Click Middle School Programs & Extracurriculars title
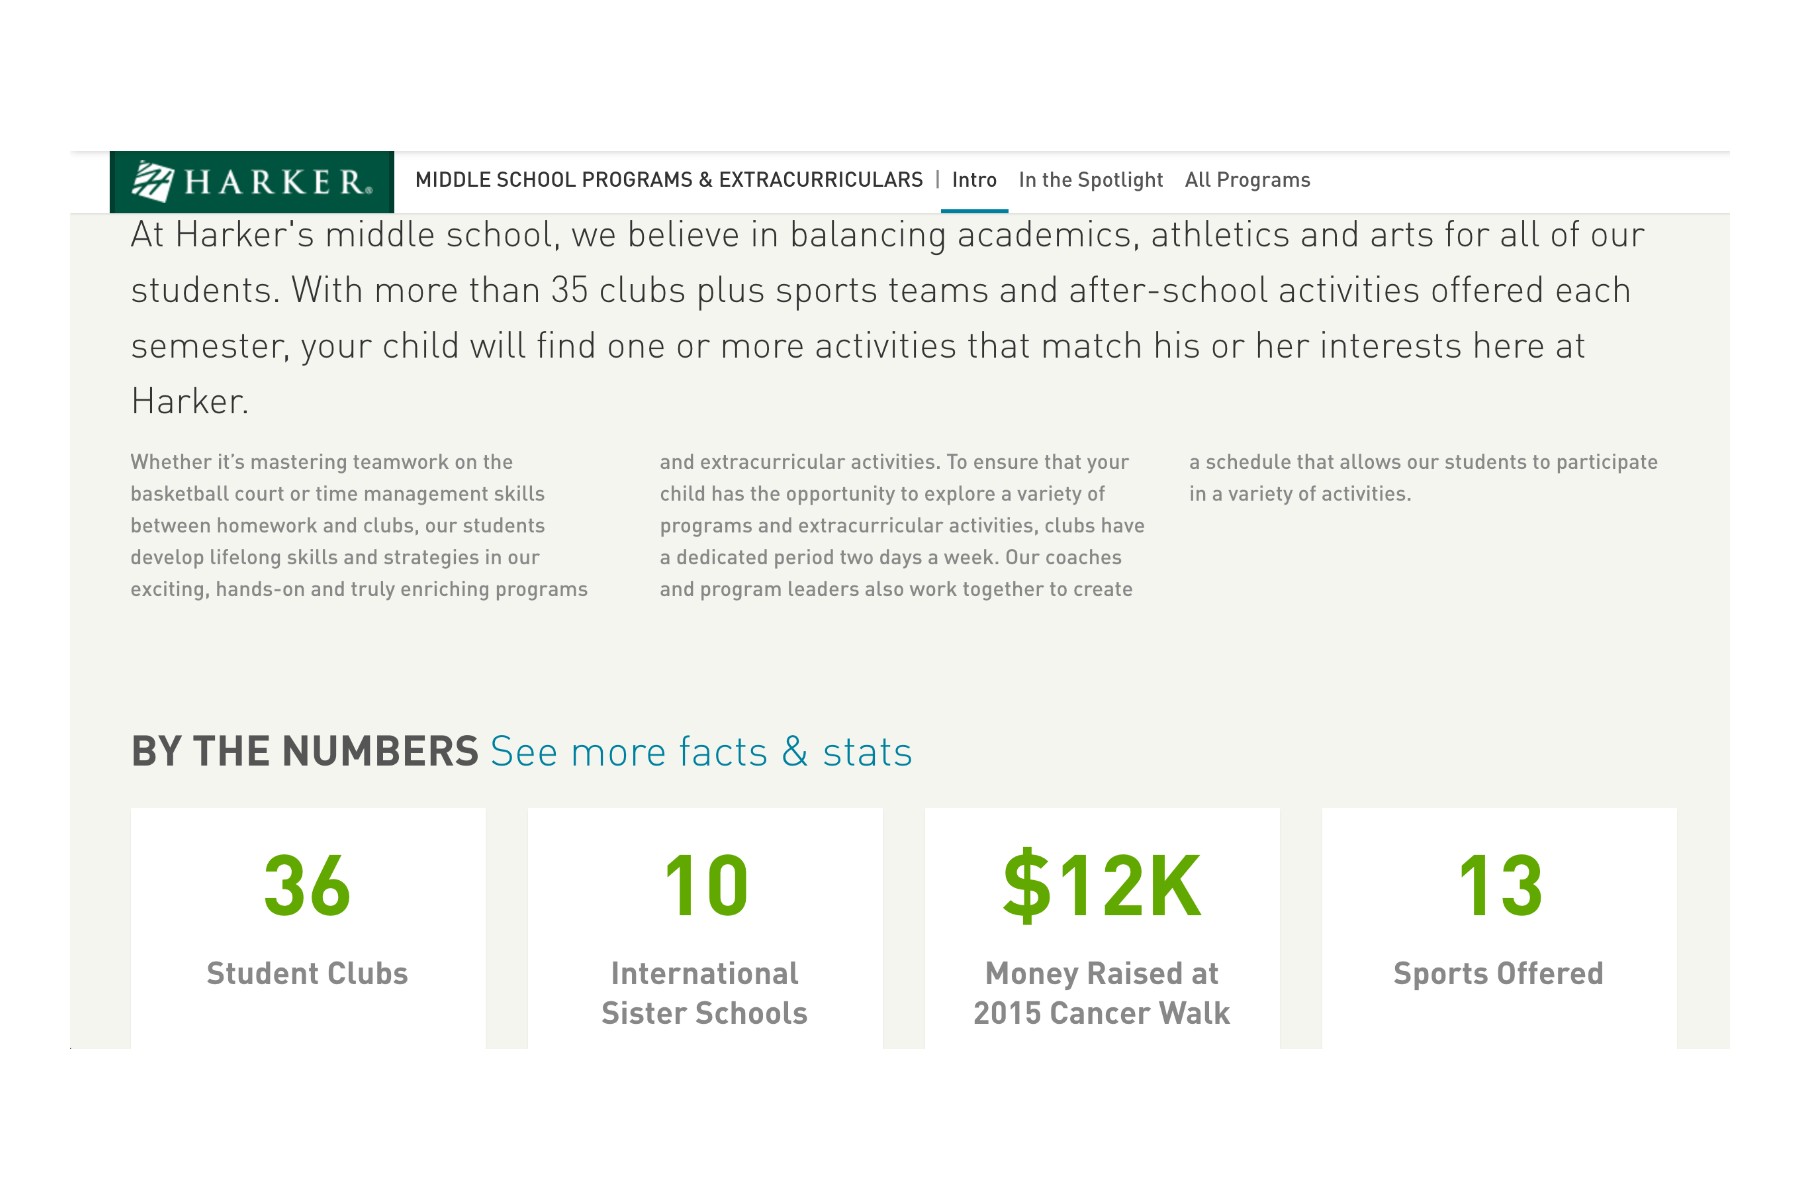The width and height of the screenshot is (1800, 1200). point(669,181)
